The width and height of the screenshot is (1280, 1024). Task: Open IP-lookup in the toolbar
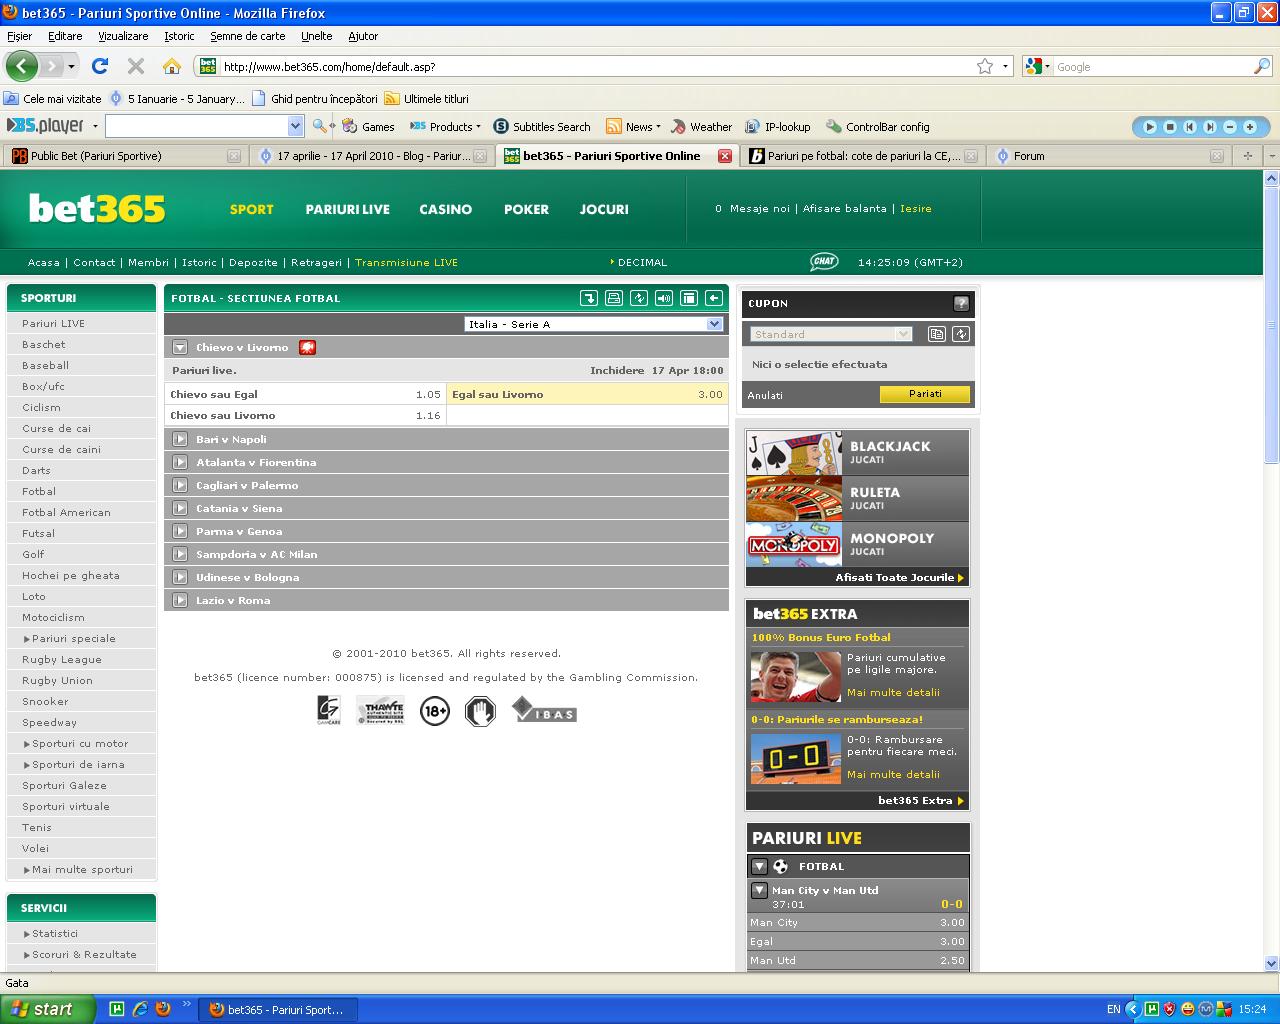pos(778,127)
